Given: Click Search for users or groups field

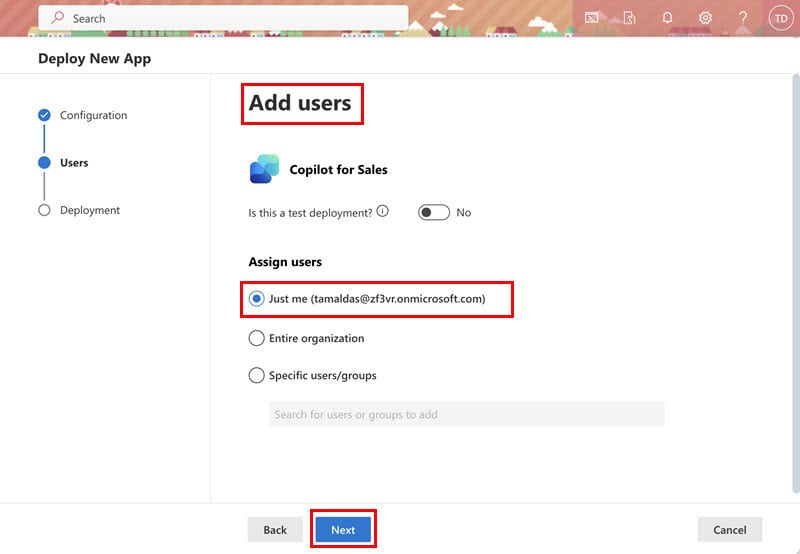Looking at the screenshot, I should pyautogui.click(x=466, y=414).
